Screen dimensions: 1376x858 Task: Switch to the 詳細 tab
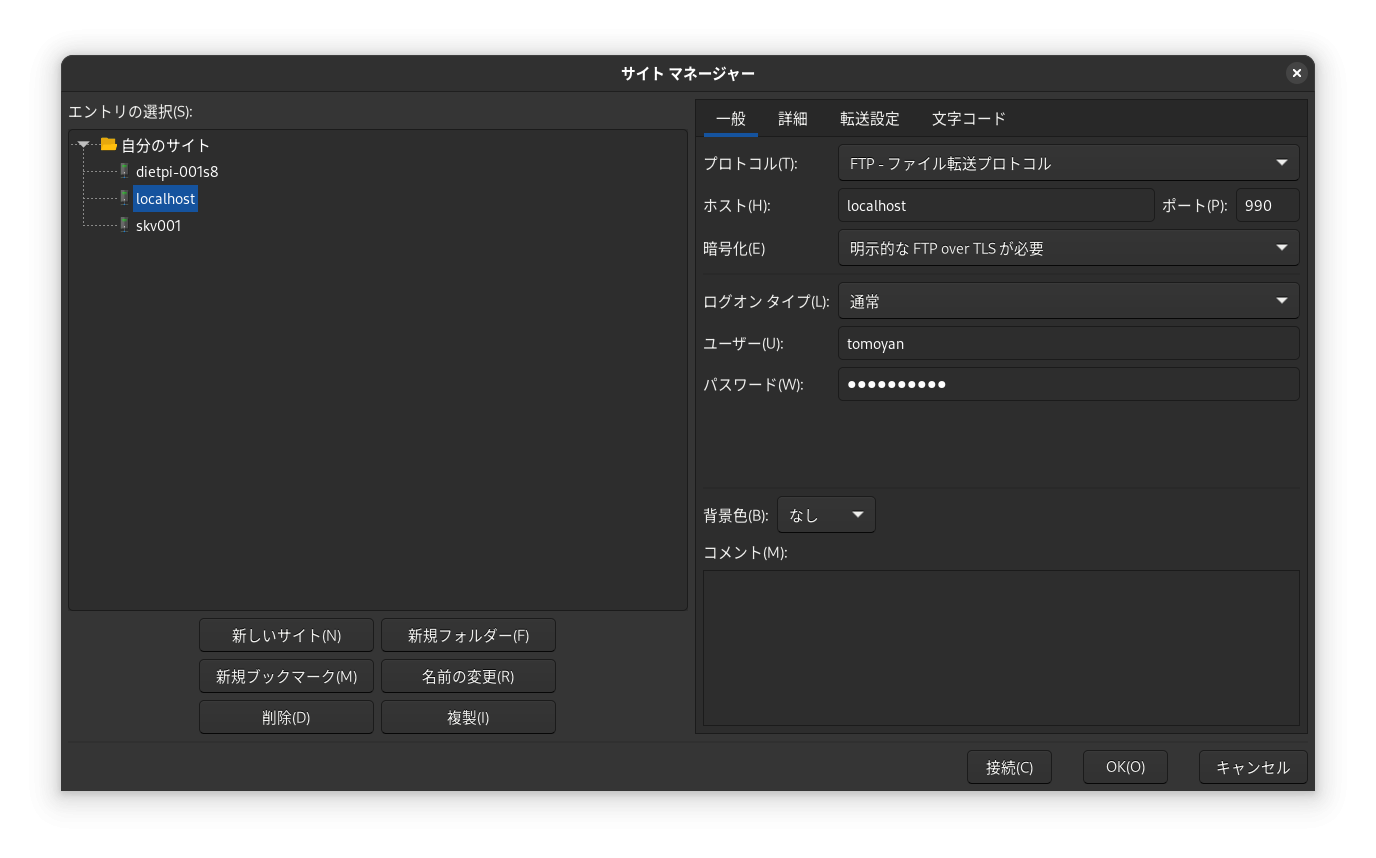(792, 119)
